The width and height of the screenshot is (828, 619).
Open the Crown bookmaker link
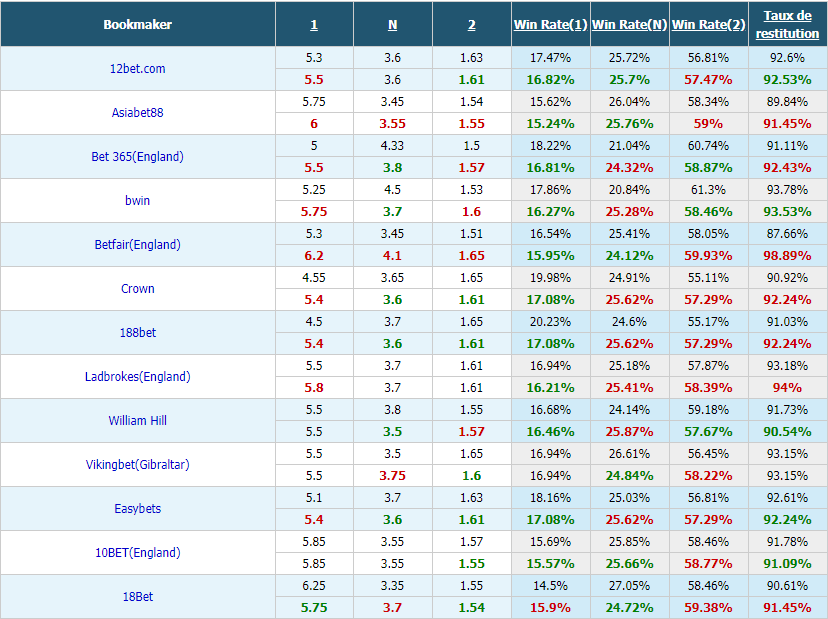[137, 288]
